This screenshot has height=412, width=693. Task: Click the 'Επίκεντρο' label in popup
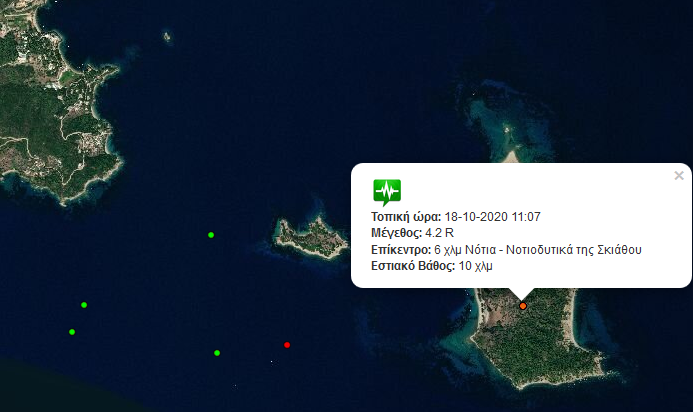coord(401,250)
